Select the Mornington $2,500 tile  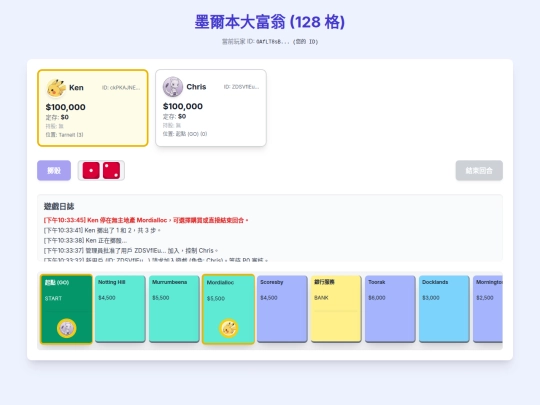click(488, 309)
